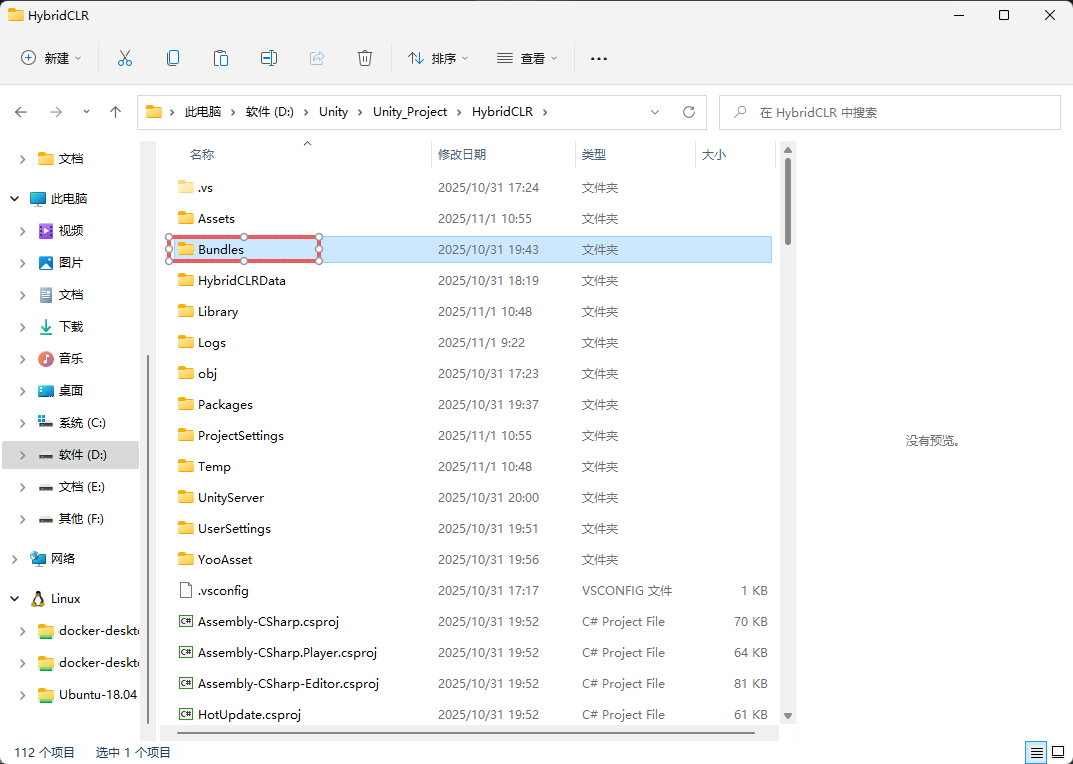Click the Cut scissors icon

(125, 58)
